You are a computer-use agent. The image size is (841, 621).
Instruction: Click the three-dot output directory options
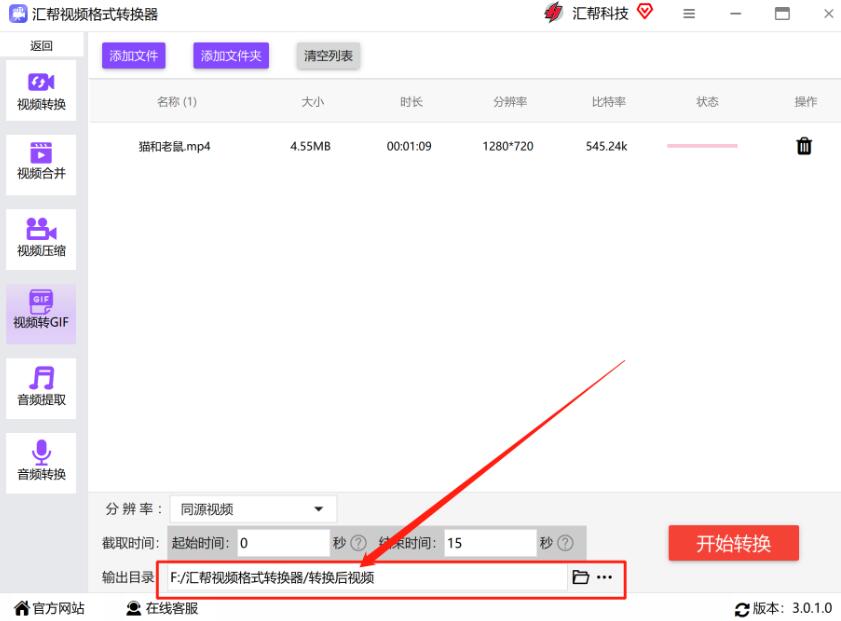604,577
